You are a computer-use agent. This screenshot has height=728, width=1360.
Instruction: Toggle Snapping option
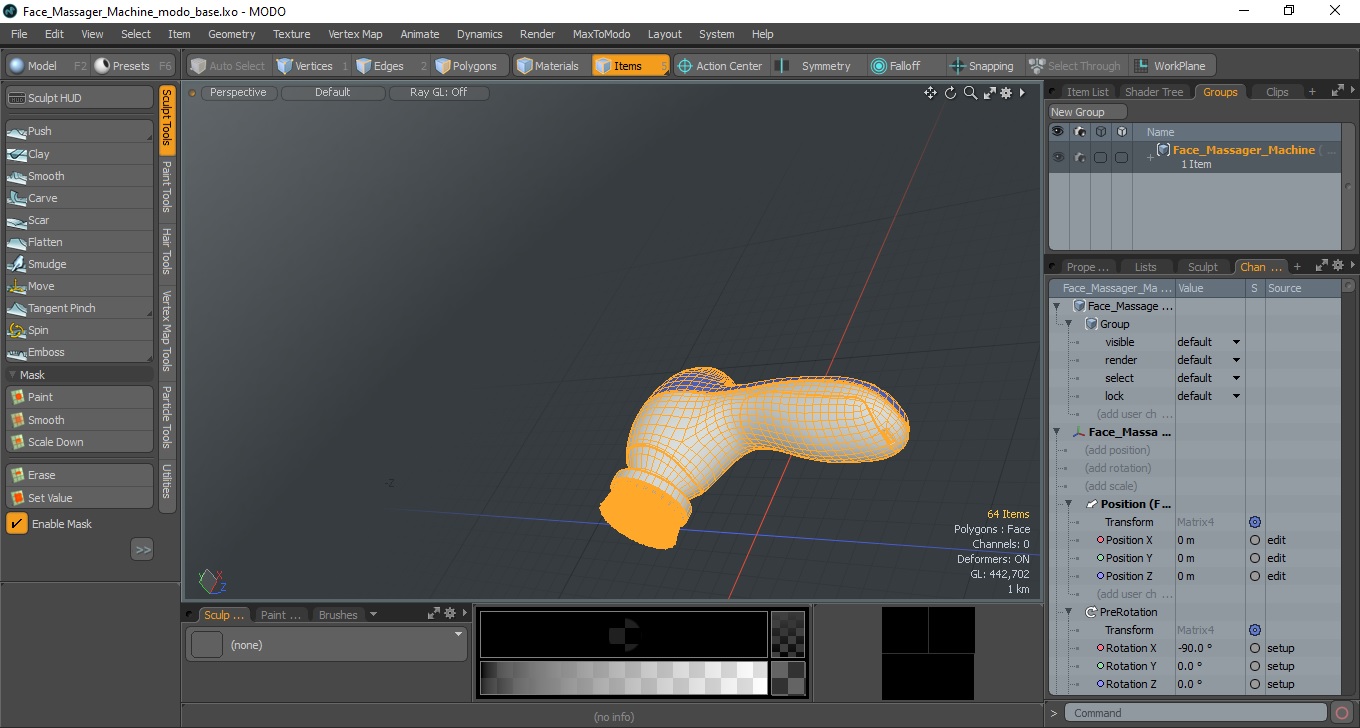pyautogui.click(x=982, y=66)
